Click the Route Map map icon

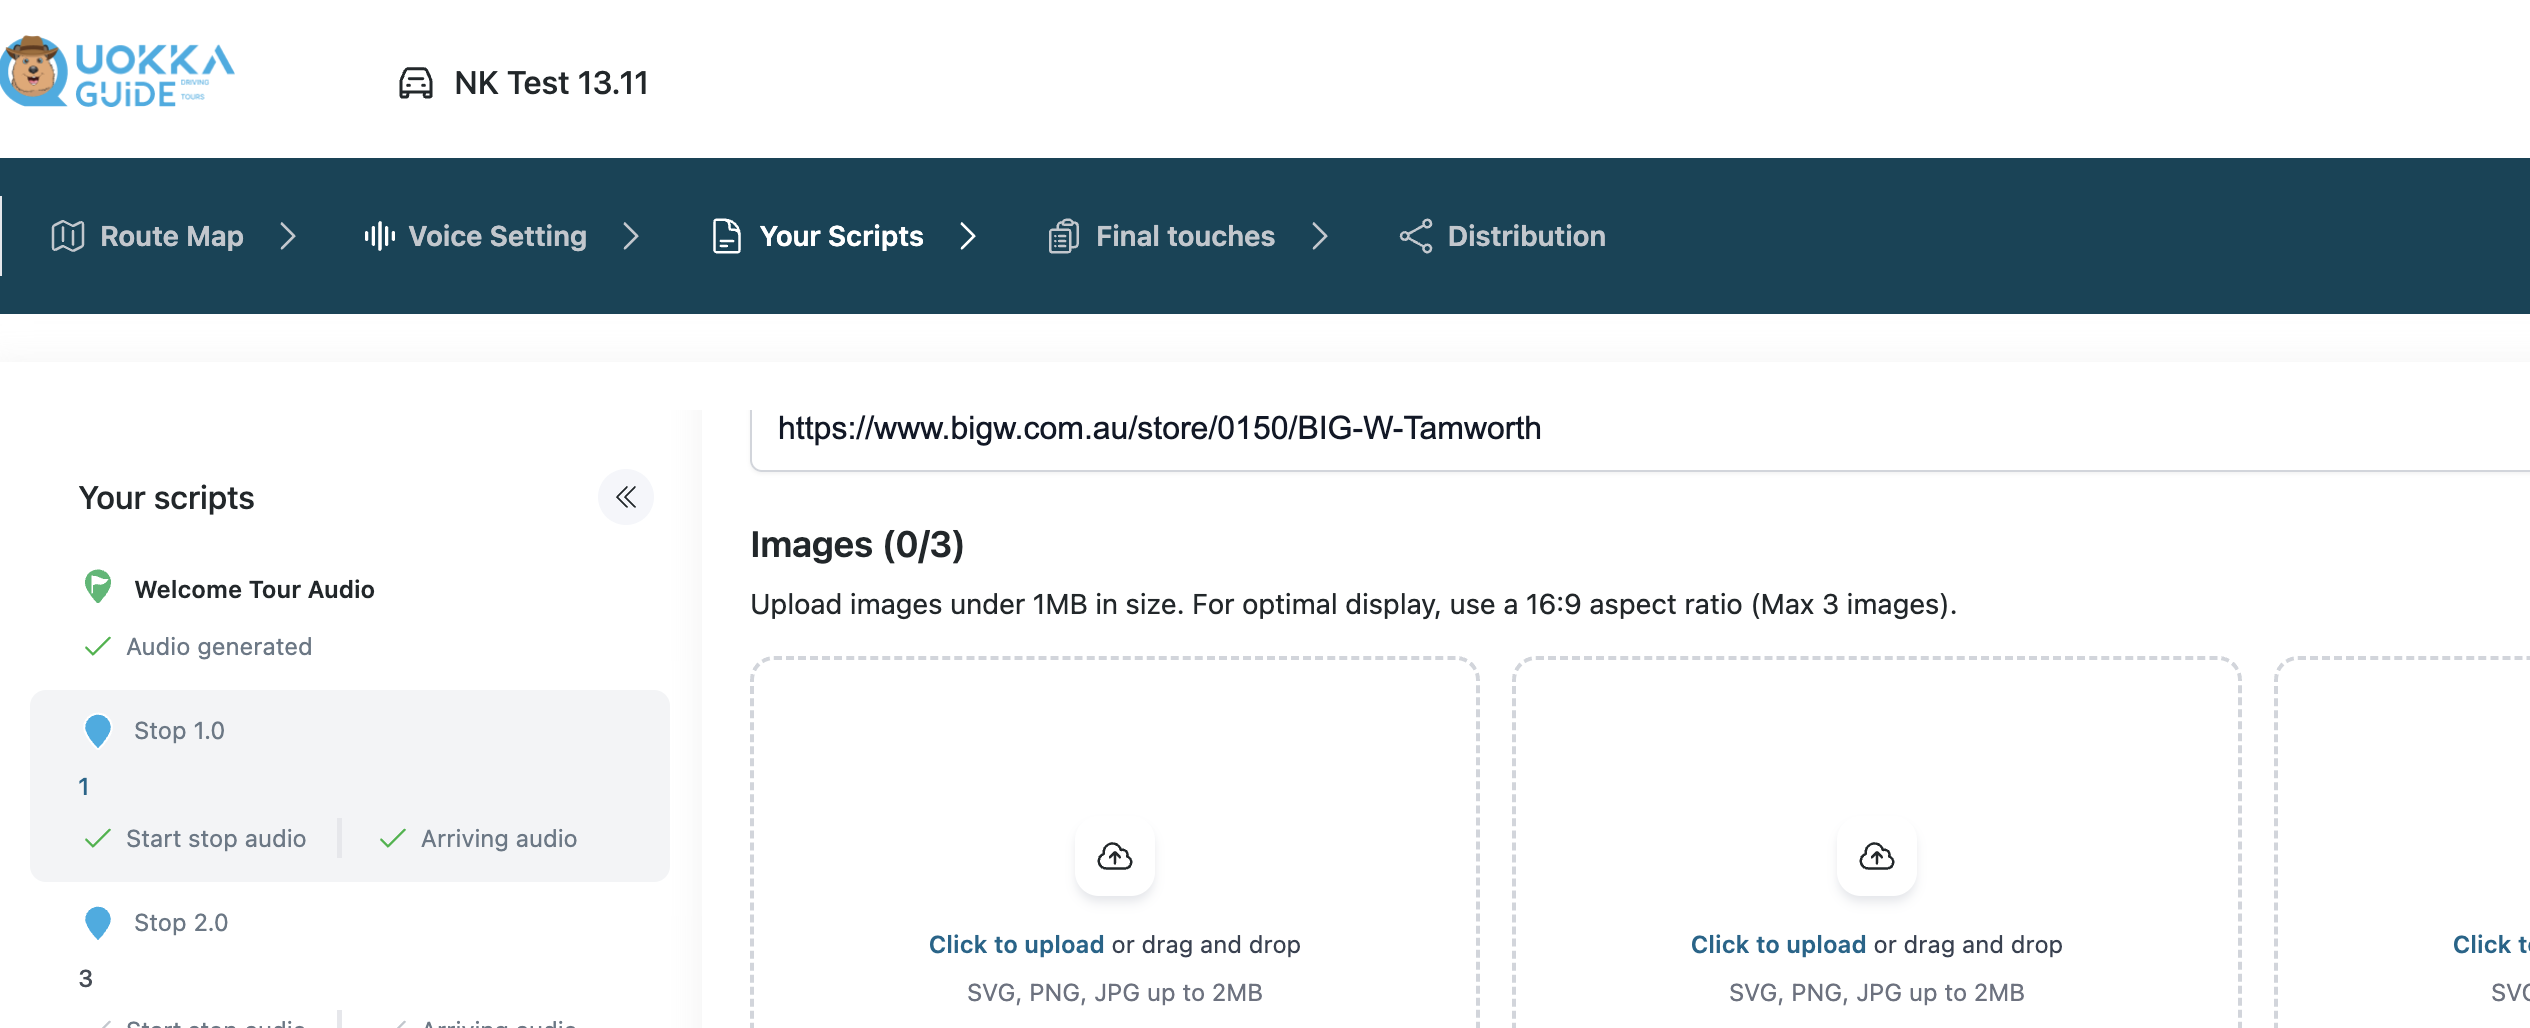tap(68, 236)
